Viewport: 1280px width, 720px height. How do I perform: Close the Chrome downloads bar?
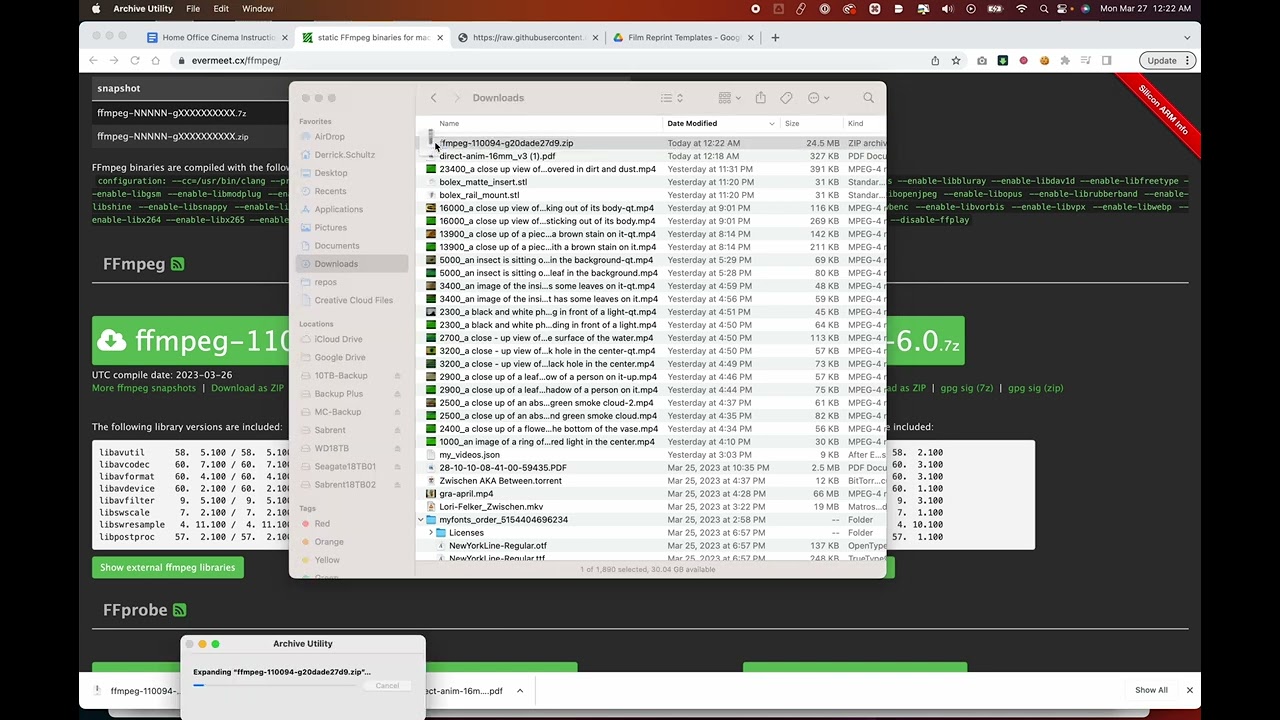[x=1189, y=690]
